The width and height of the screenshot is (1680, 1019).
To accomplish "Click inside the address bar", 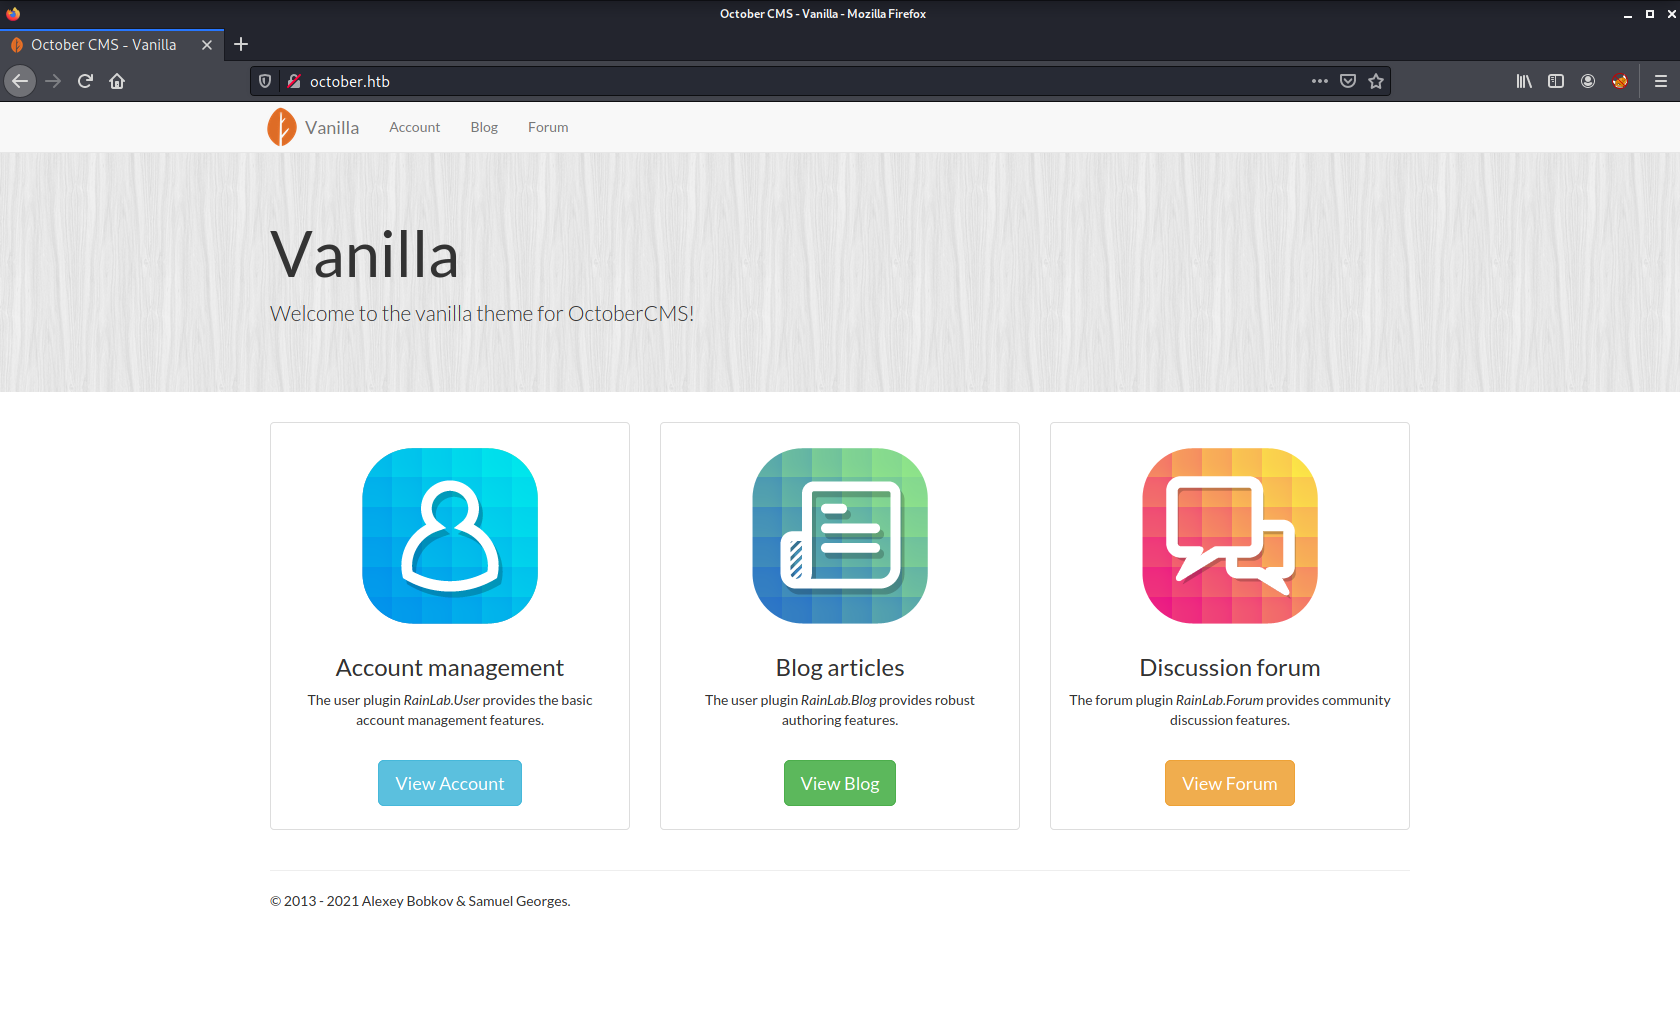I will click(x=700, y=81).
